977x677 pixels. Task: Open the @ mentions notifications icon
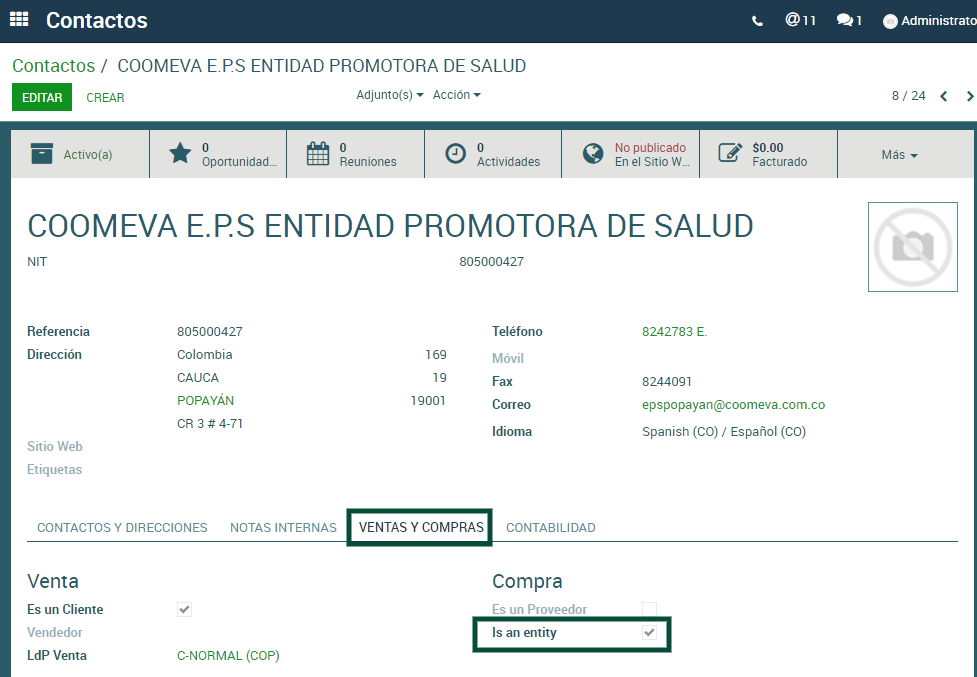click(x=800, y=20)
